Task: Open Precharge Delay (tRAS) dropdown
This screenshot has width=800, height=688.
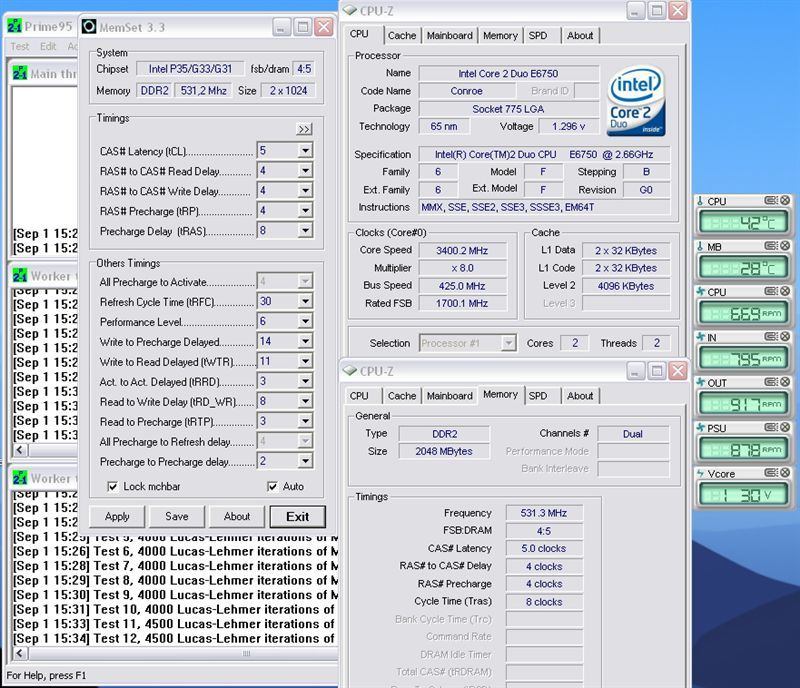Action: pos(305,230)
